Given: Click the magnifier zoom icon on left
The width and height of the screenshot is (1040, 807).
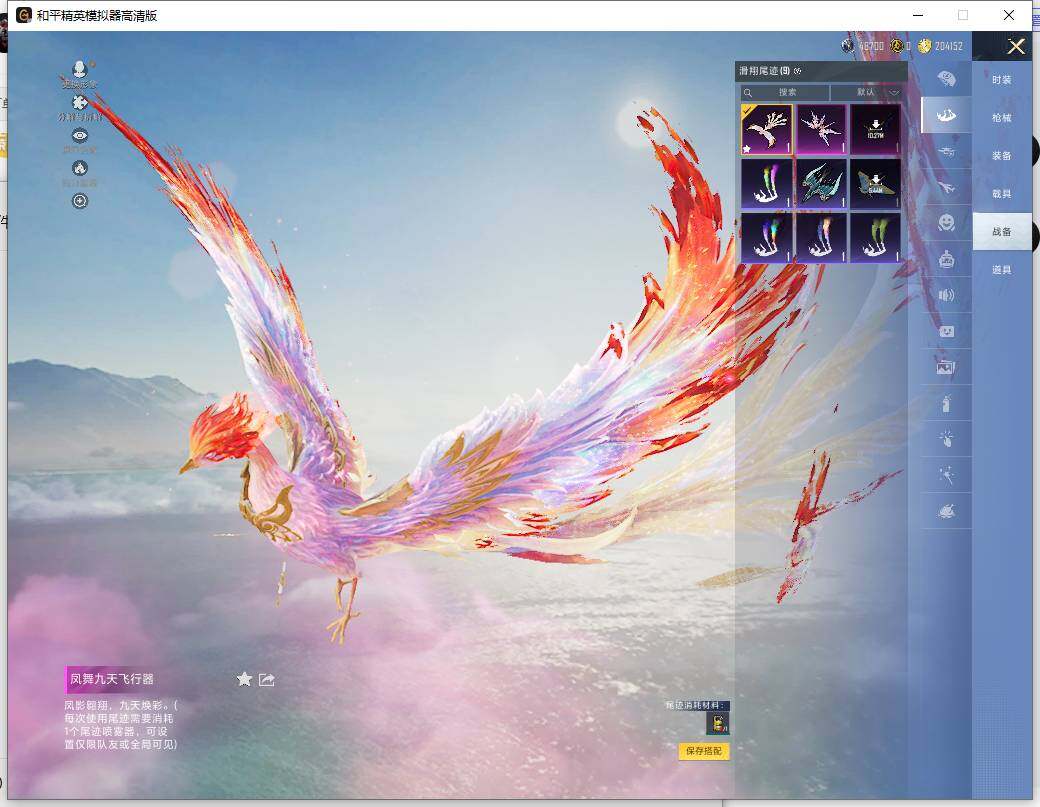Looking at the screenshot, I should tap(80, 201).
